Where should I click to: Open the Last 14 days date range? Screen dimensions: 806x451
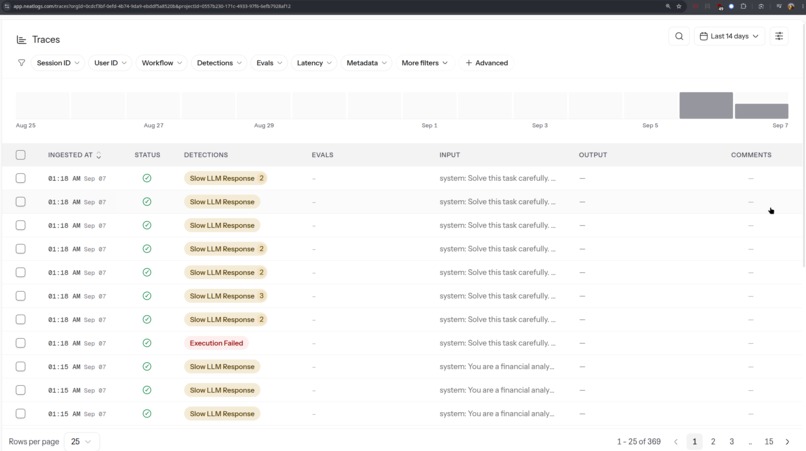729,37
